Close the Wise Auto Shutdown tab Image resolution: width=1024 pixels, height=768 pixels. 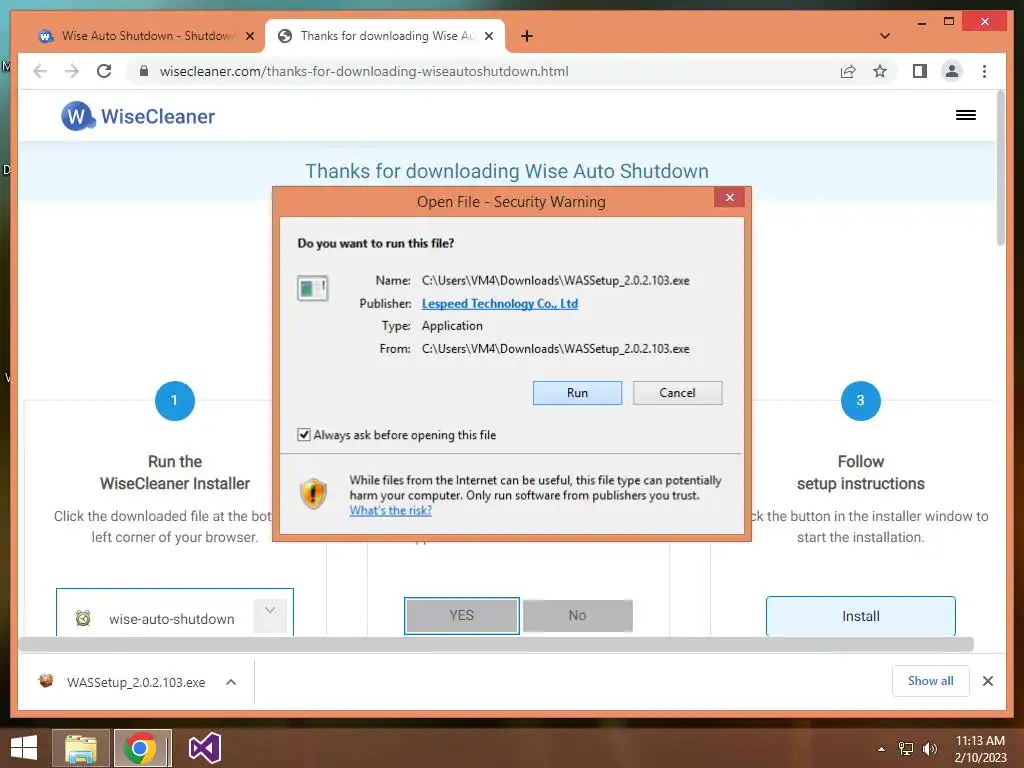click(249, 36)
